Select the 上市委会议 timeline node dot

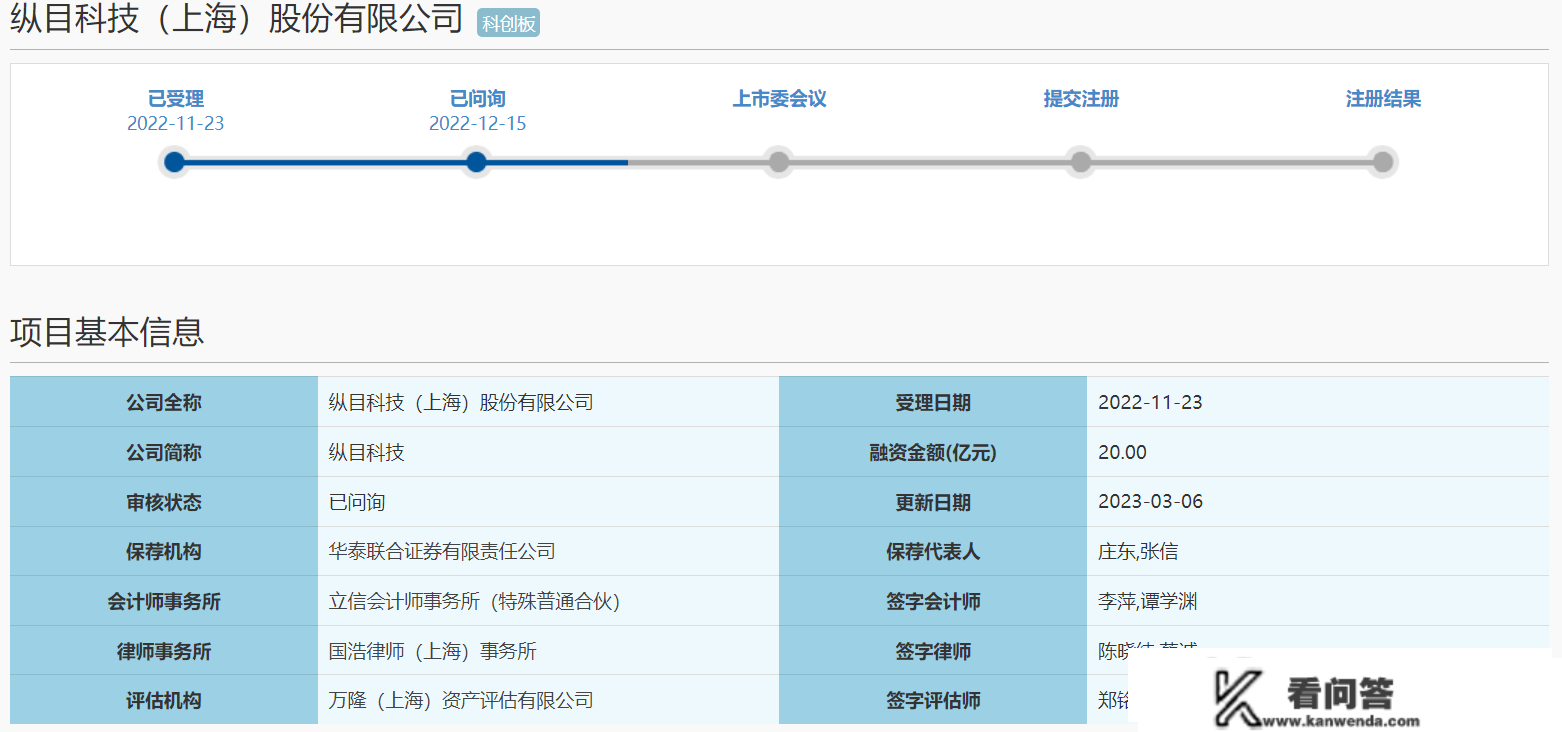click(779, 162)
